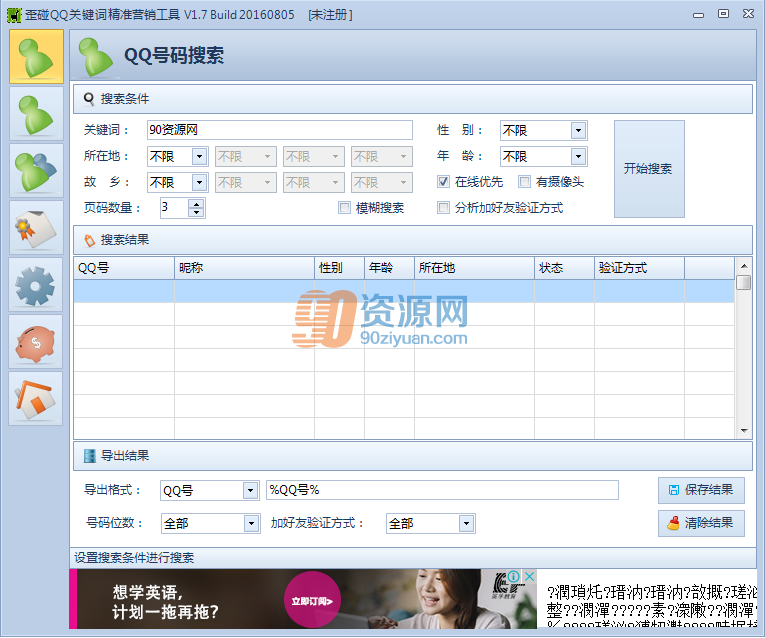Screen dimensions: 765x638
Task: Enable 分析加好友验证方式 checkbox
Action: click(x=443, y=208)
